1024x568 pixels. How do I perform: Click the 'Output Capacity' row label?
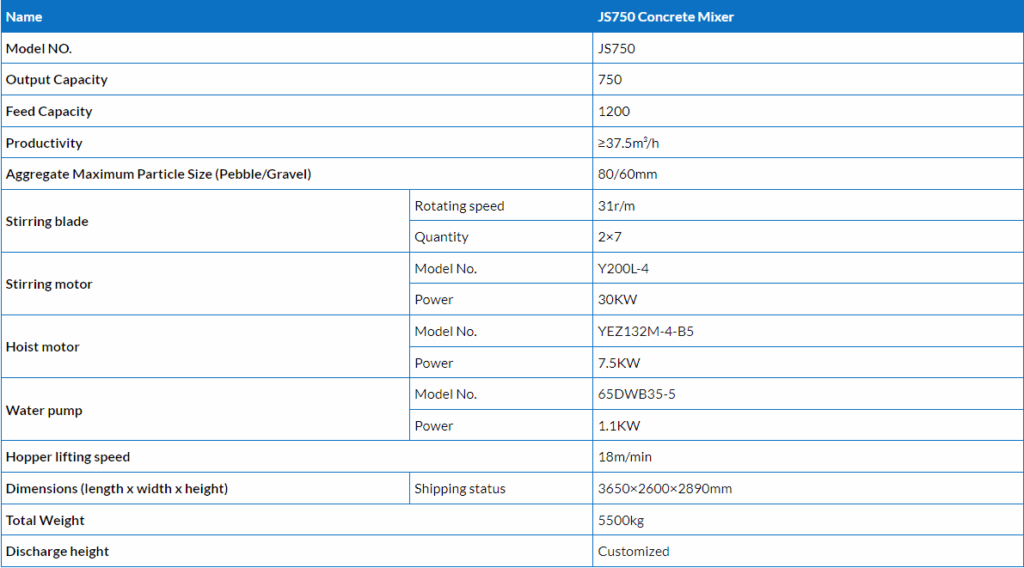pos(57,80)
